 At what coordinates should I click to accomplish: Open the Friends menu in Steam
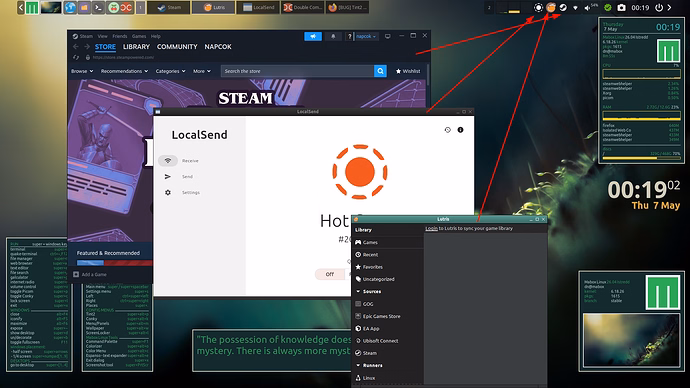[120, 37]
